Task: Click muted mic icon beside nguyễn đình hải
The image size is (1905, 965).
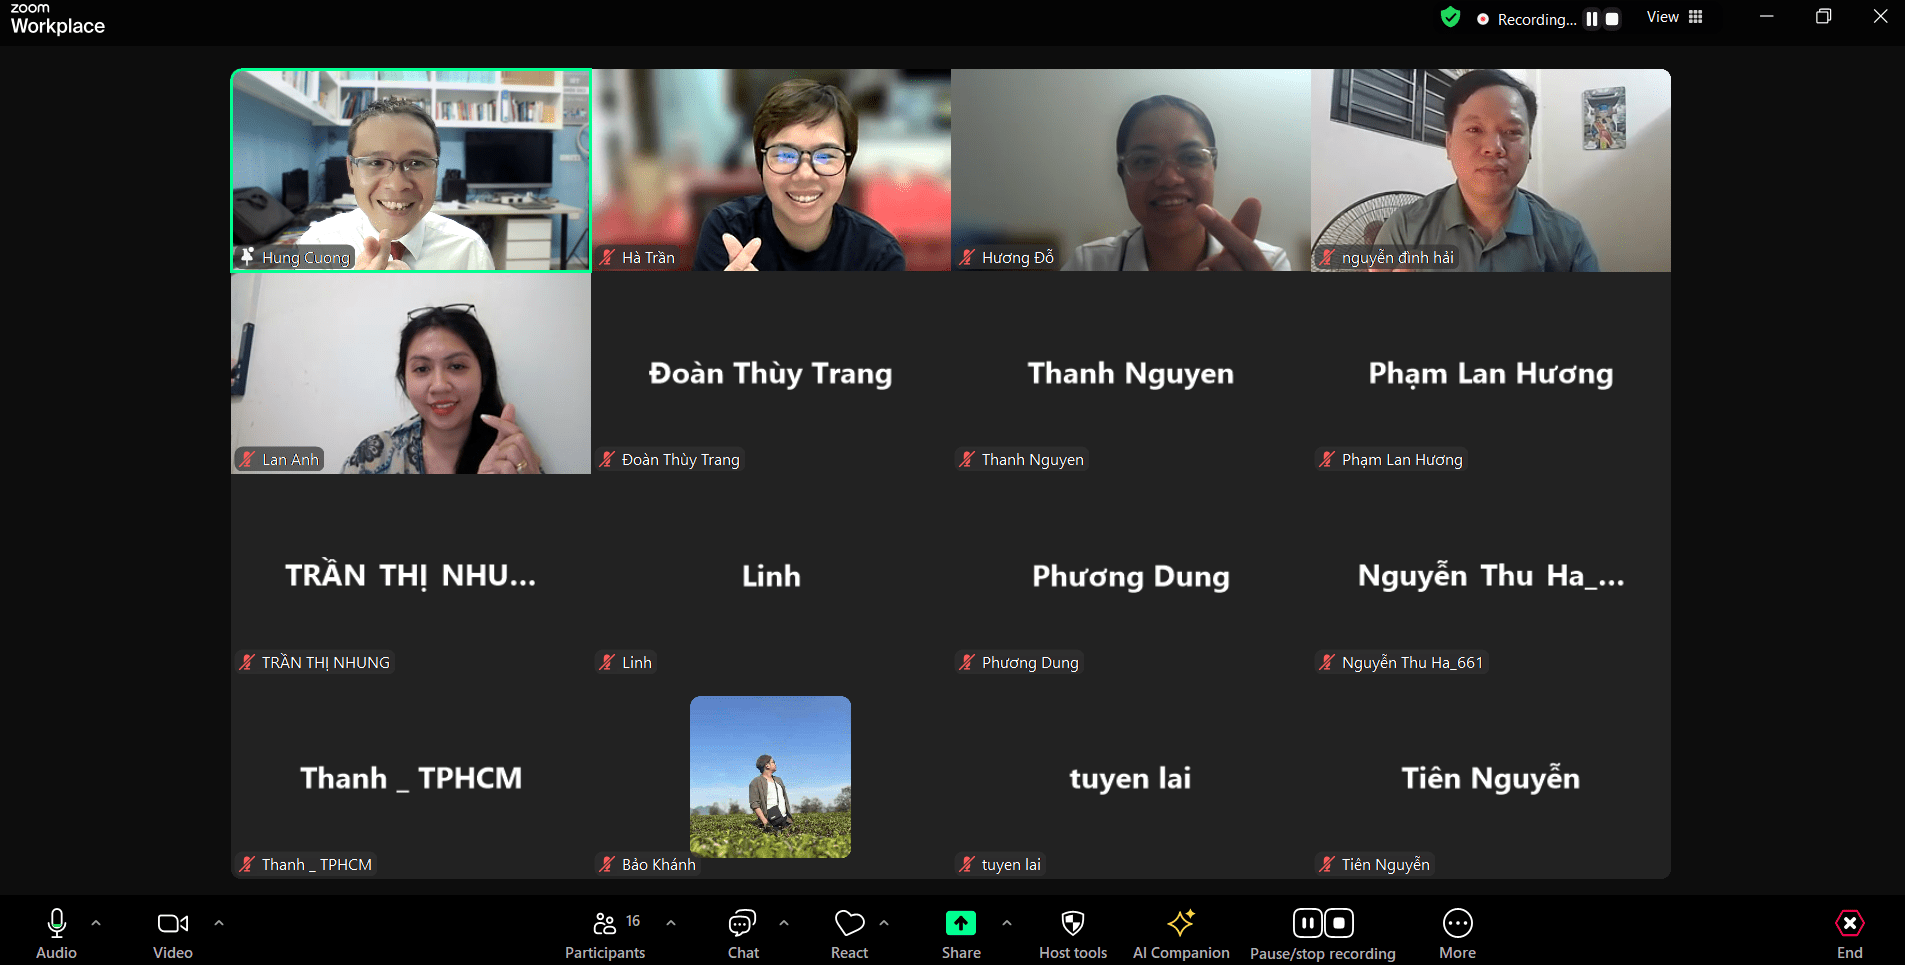Action: click(1327, 257)
